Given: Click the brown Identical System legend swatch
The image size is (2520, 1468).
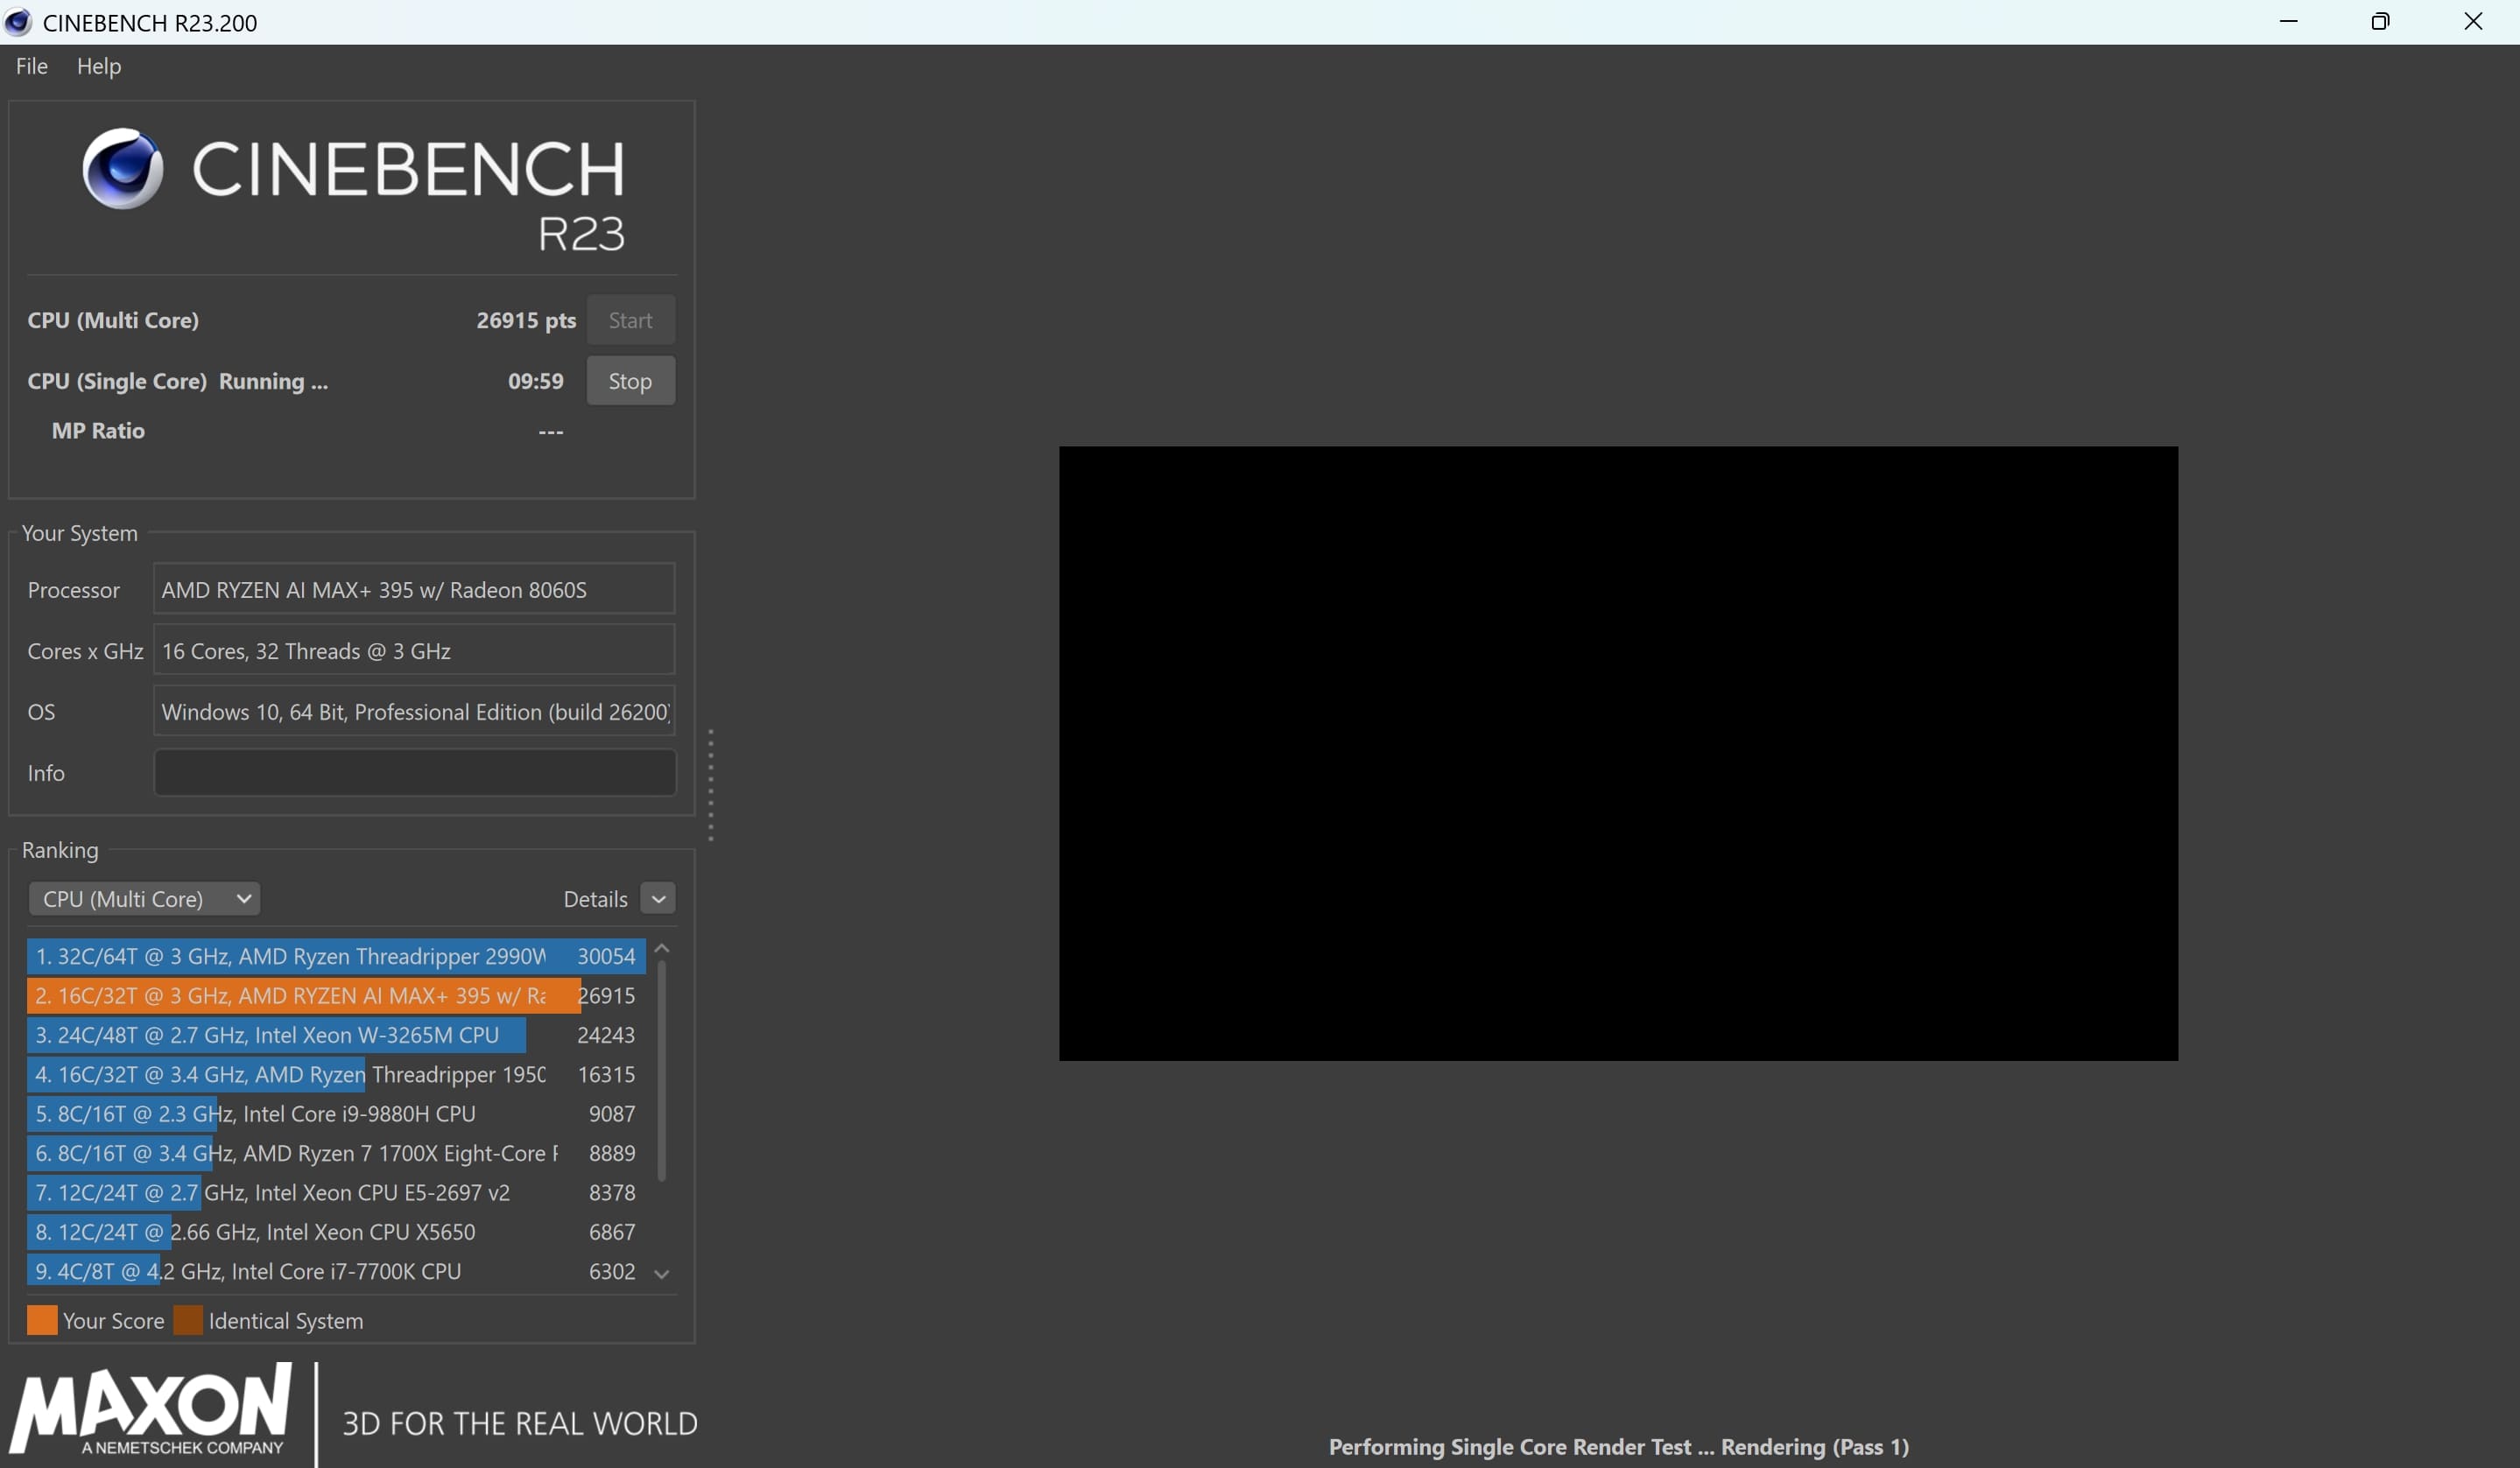Looking at the screenshot, I should (188, 1320).
